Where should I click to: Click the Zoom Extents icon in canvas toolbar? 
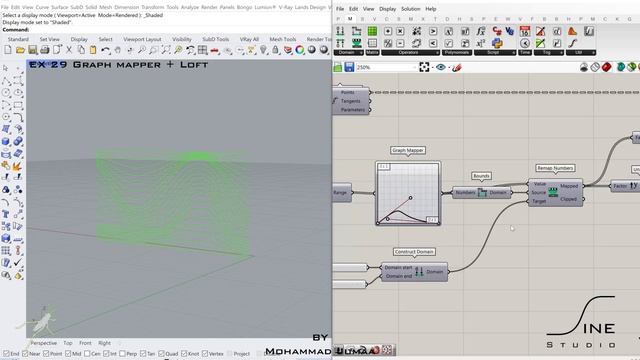pyautogui.click(x=424, y=67)
